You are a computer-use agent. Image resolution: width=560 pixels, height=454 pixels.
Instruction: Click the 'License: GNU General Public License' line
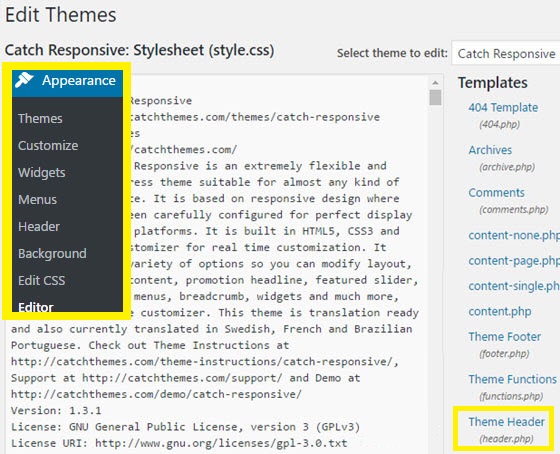185,427
